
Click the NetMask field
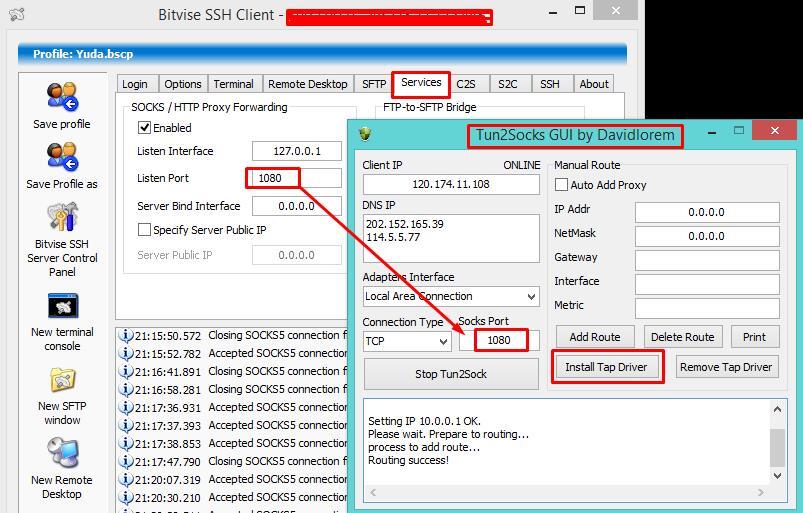[x=707, y=236]
